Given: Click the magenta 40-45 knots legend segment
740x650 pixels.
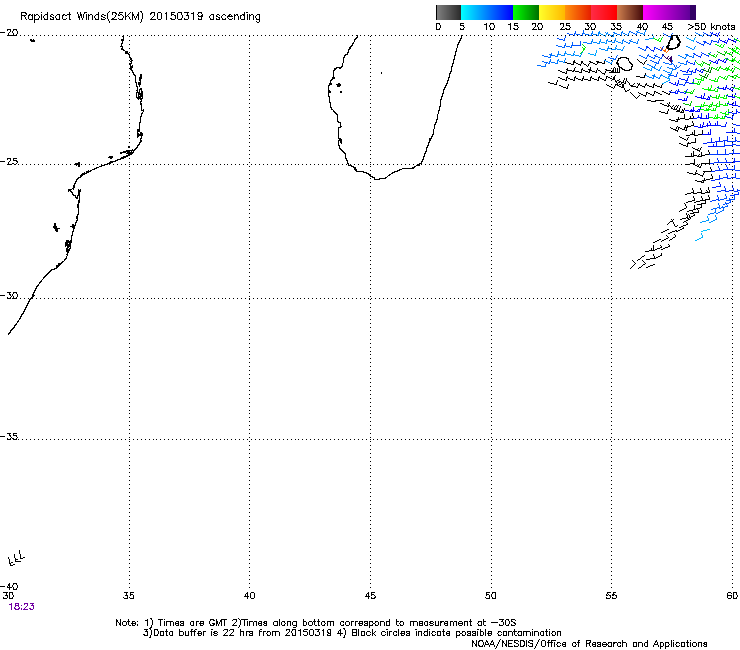Looking at the screenshot, I should click(x=656, y=12).
